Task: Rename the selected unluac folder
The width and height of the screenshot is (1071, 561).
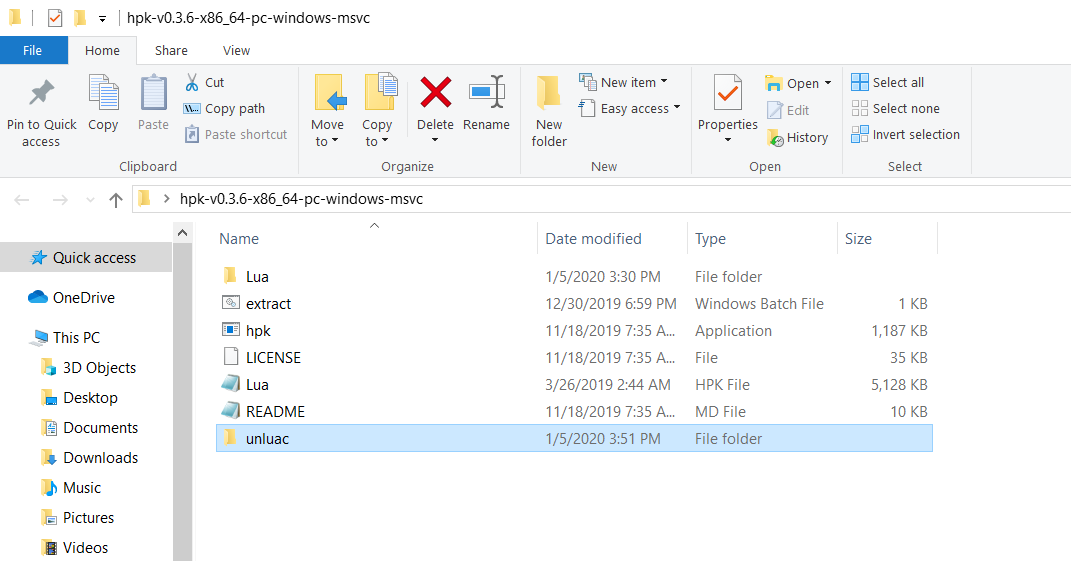Action: (x=486, y=104)
